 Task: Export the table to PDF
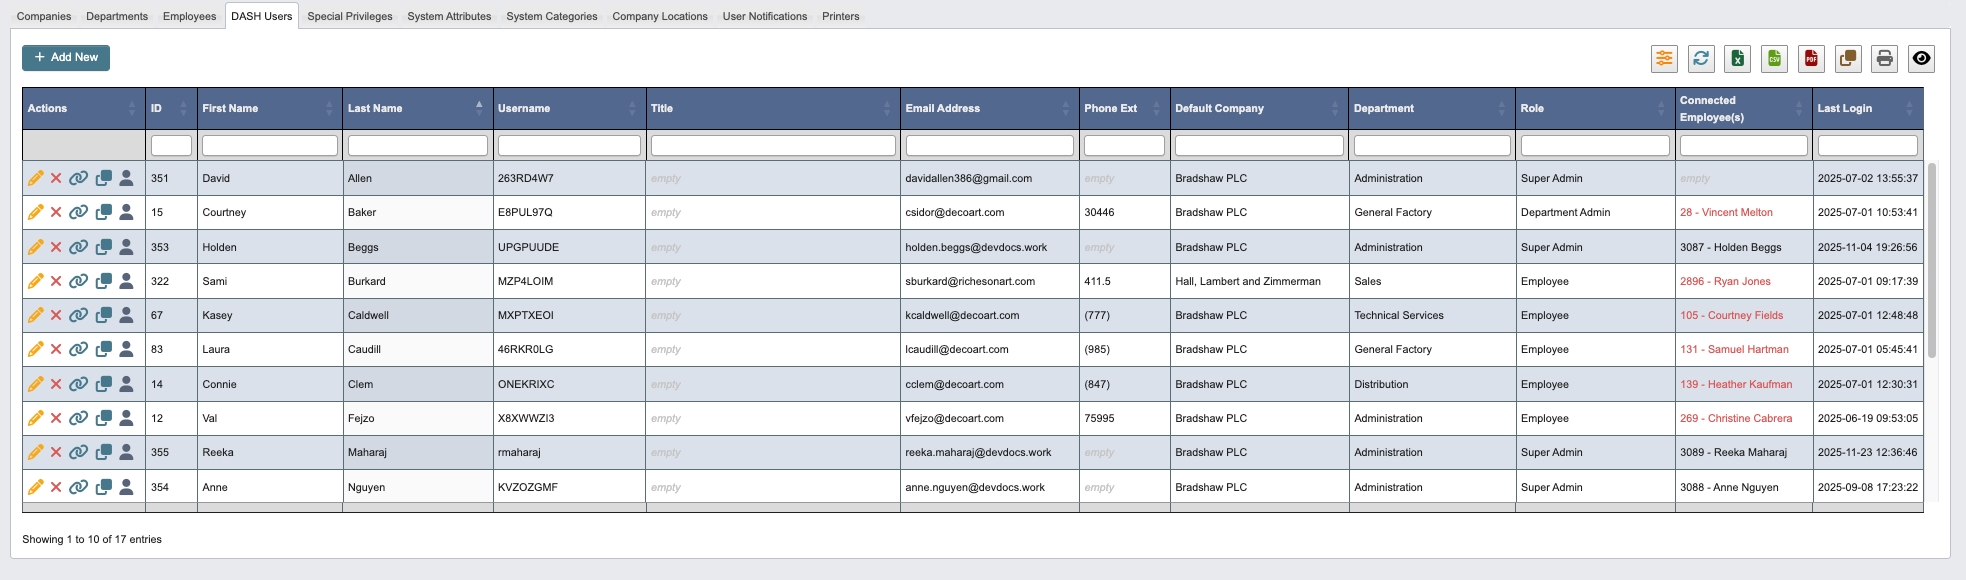click(x=1811, y=59)
